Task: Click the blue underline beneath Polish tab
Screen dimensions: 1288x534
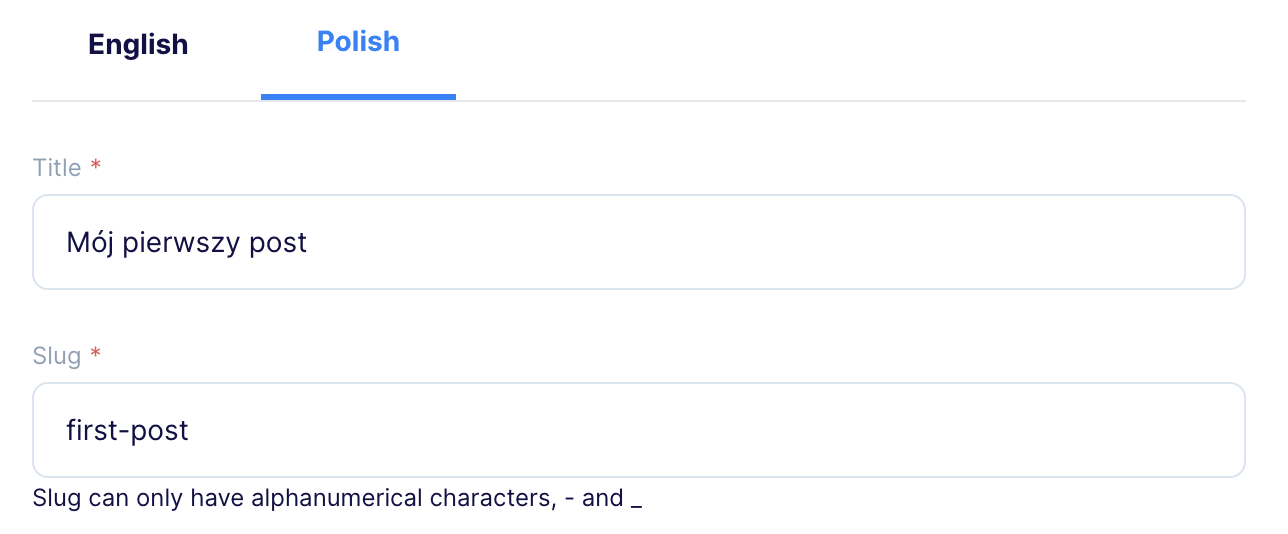Action: pyautogui.click(x=358, y=97)
